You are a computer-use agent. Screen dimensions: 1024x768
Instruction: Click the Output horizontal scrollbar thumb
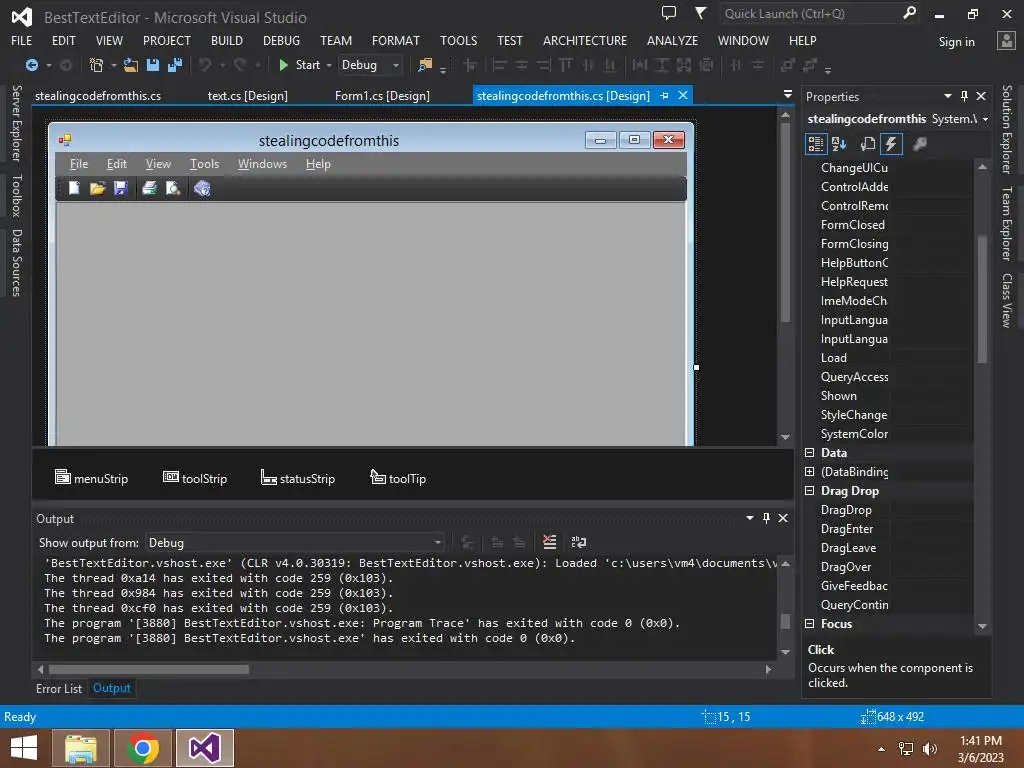148,669
